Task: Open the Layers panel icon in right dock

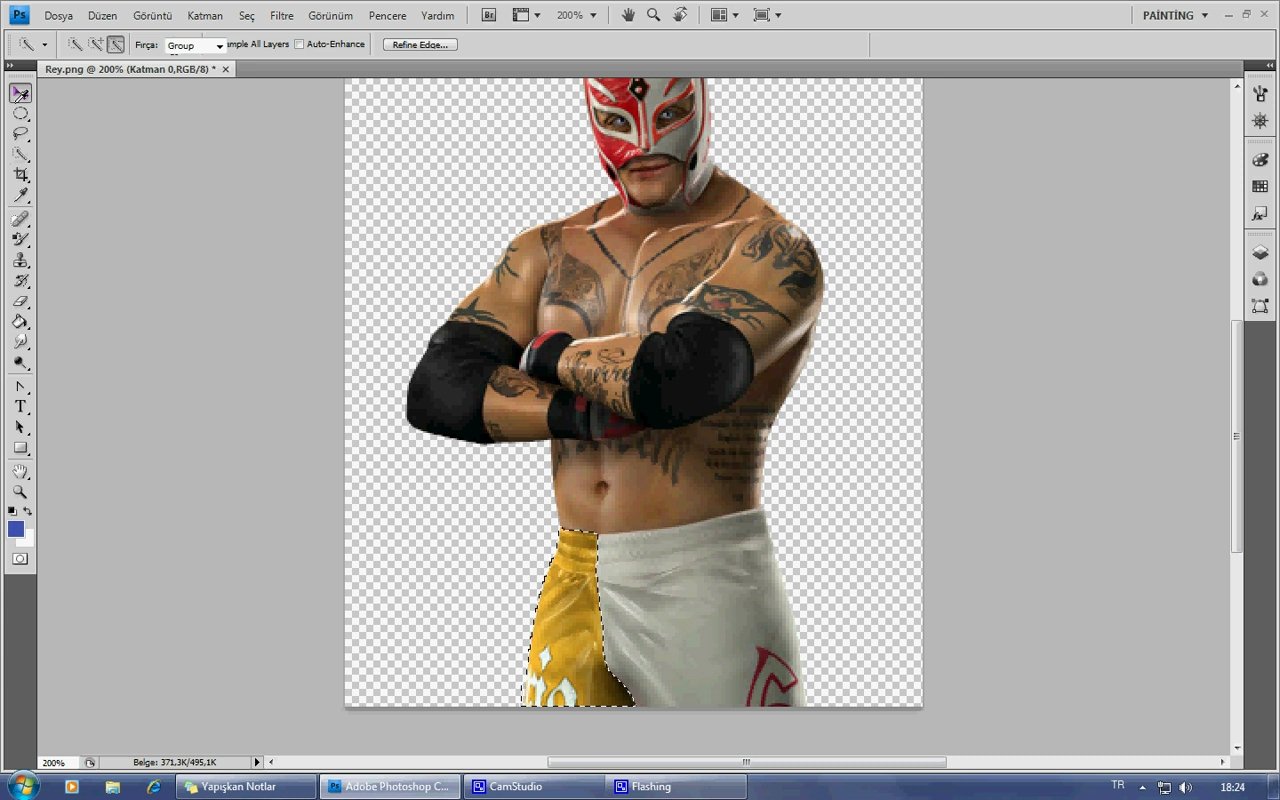Action: [x=1260, y=253]
